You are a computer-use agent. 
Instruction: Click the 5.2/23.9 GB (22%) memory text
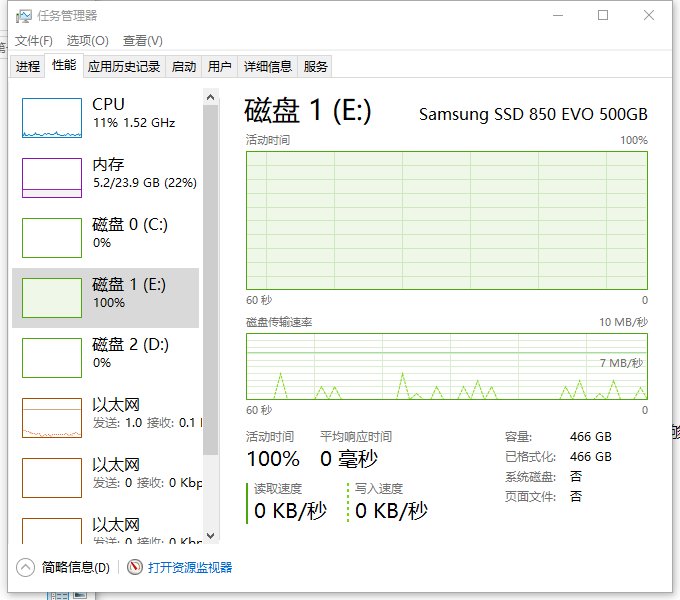[x=145, y=183]
